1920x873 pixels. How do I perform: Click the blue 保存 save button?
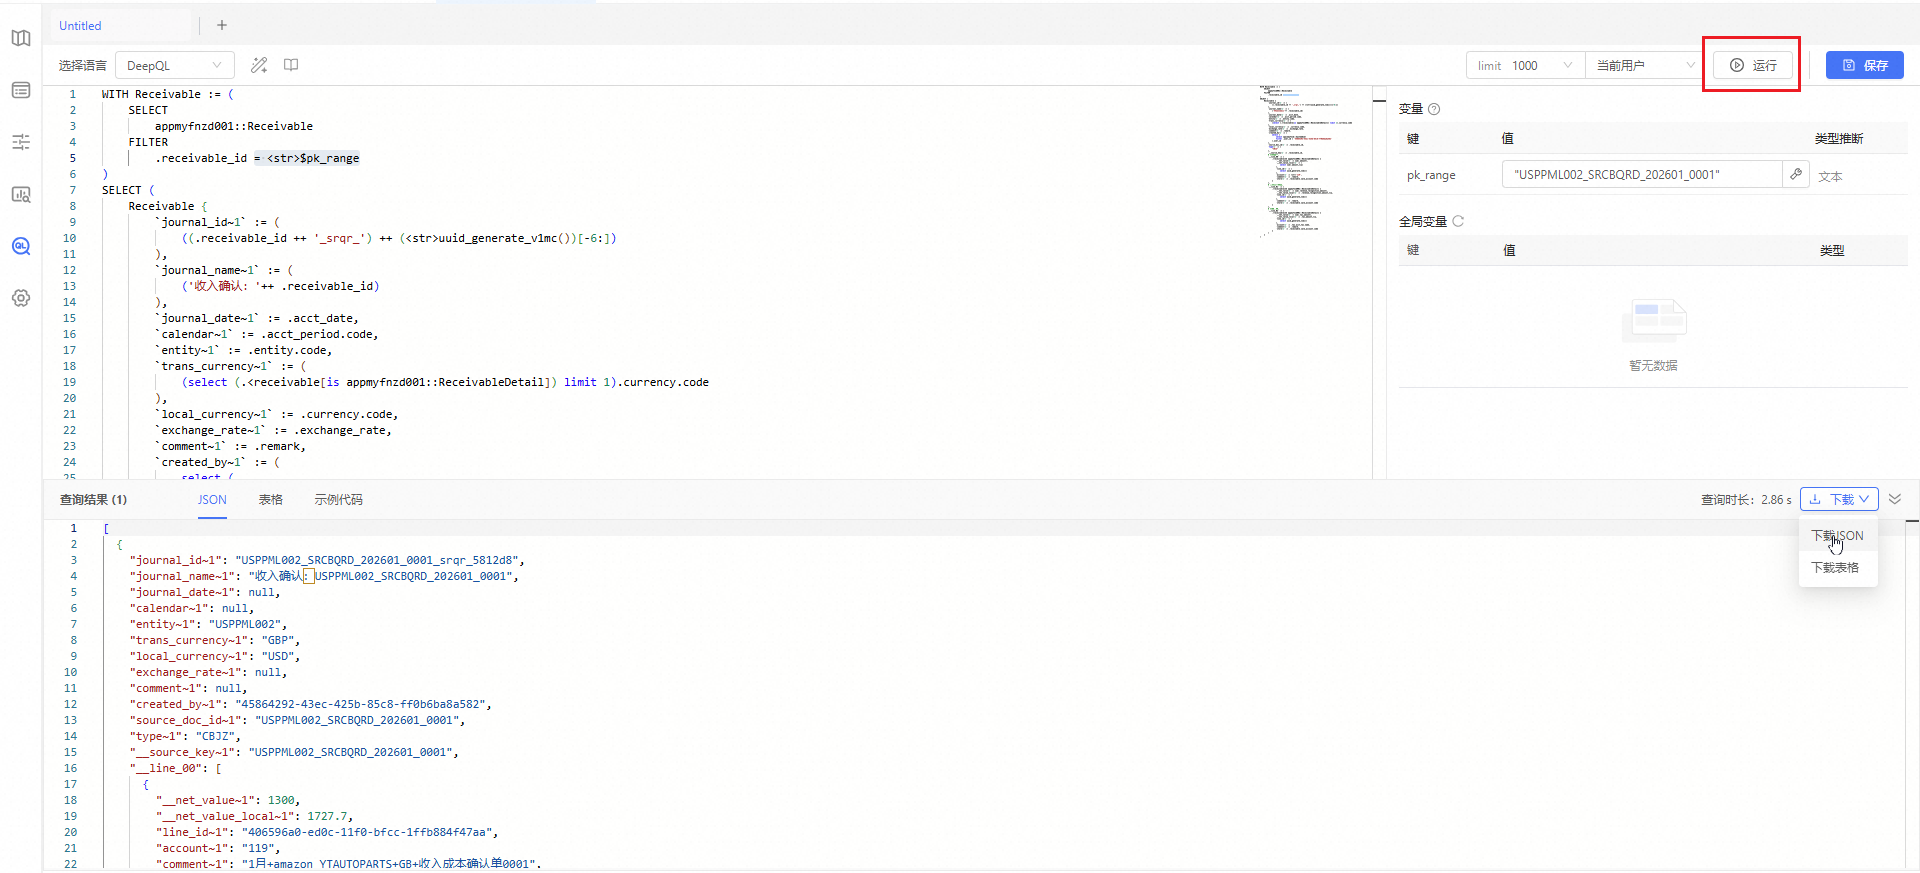click(x=1864, y=65)
